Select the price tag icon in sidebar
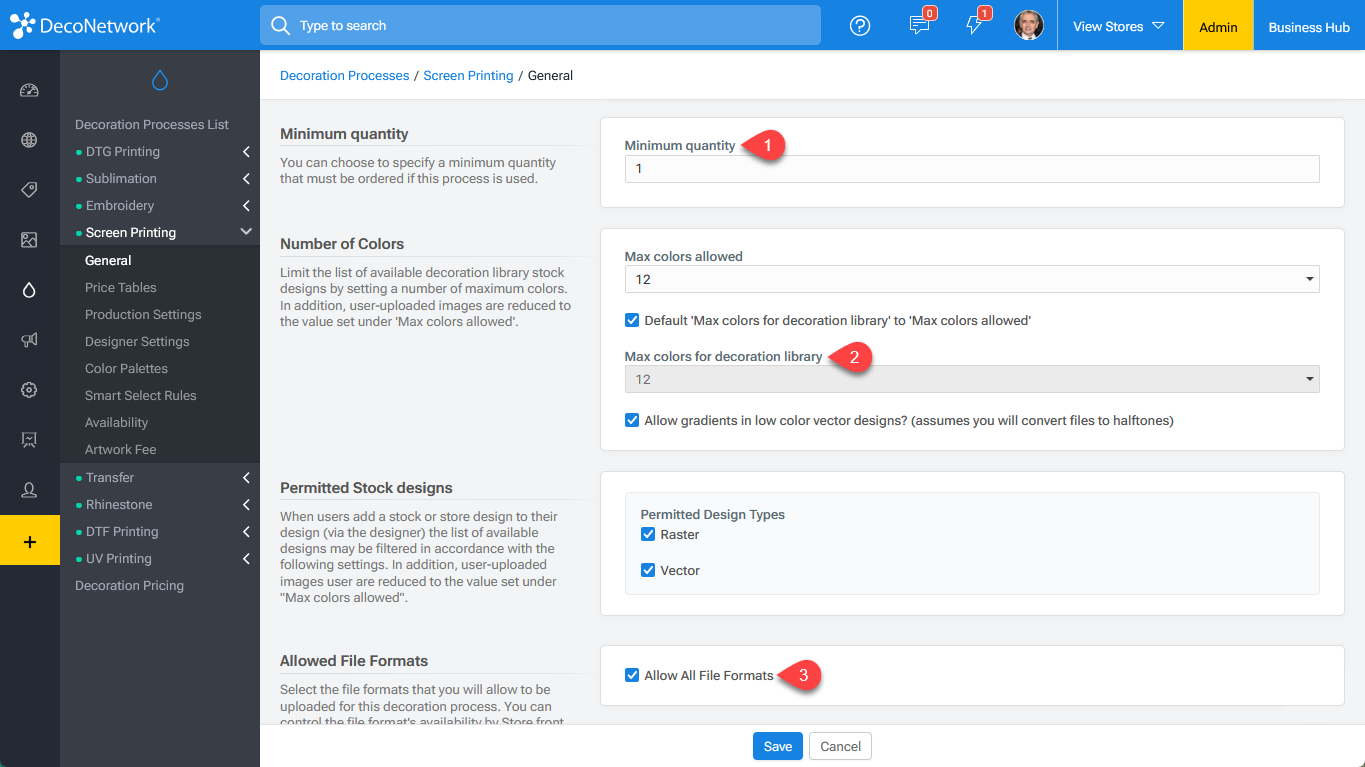The height and width of the screenshot is (767, 1365). tap(29, 190)
